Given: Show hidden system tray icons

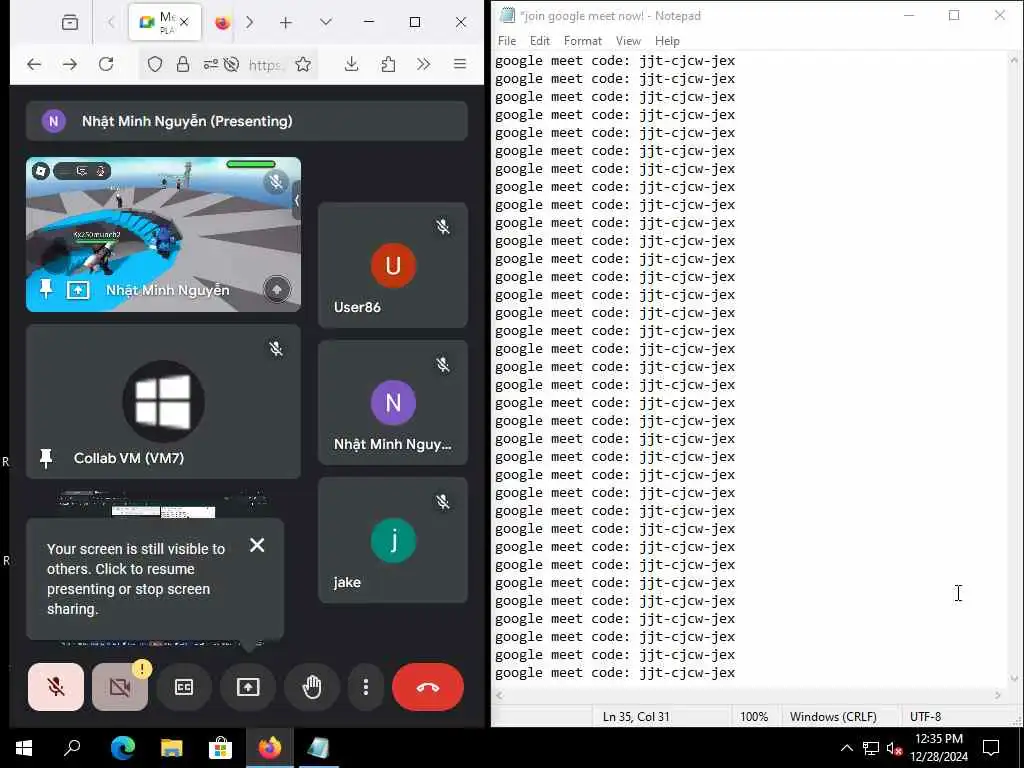Looking at the screenshot, I should pos(846,748).
